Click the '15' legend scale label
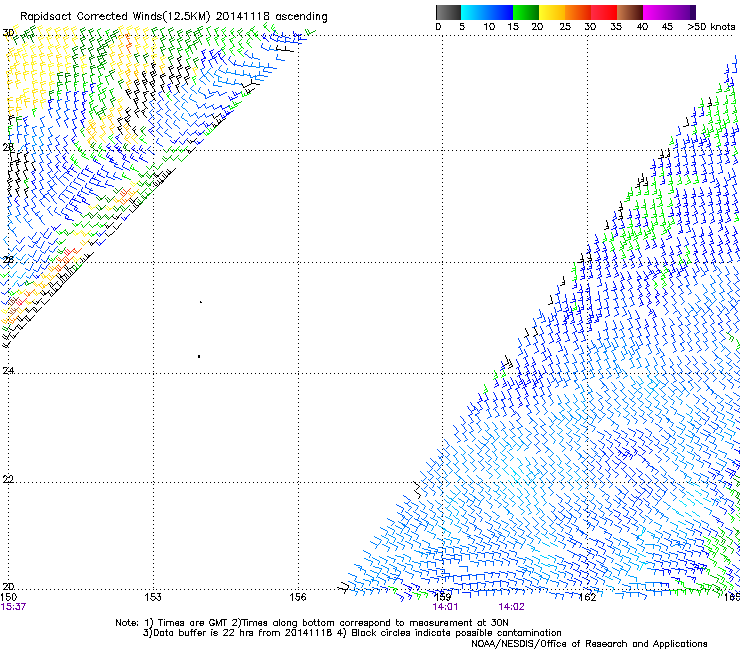 (x=513, y=27)
